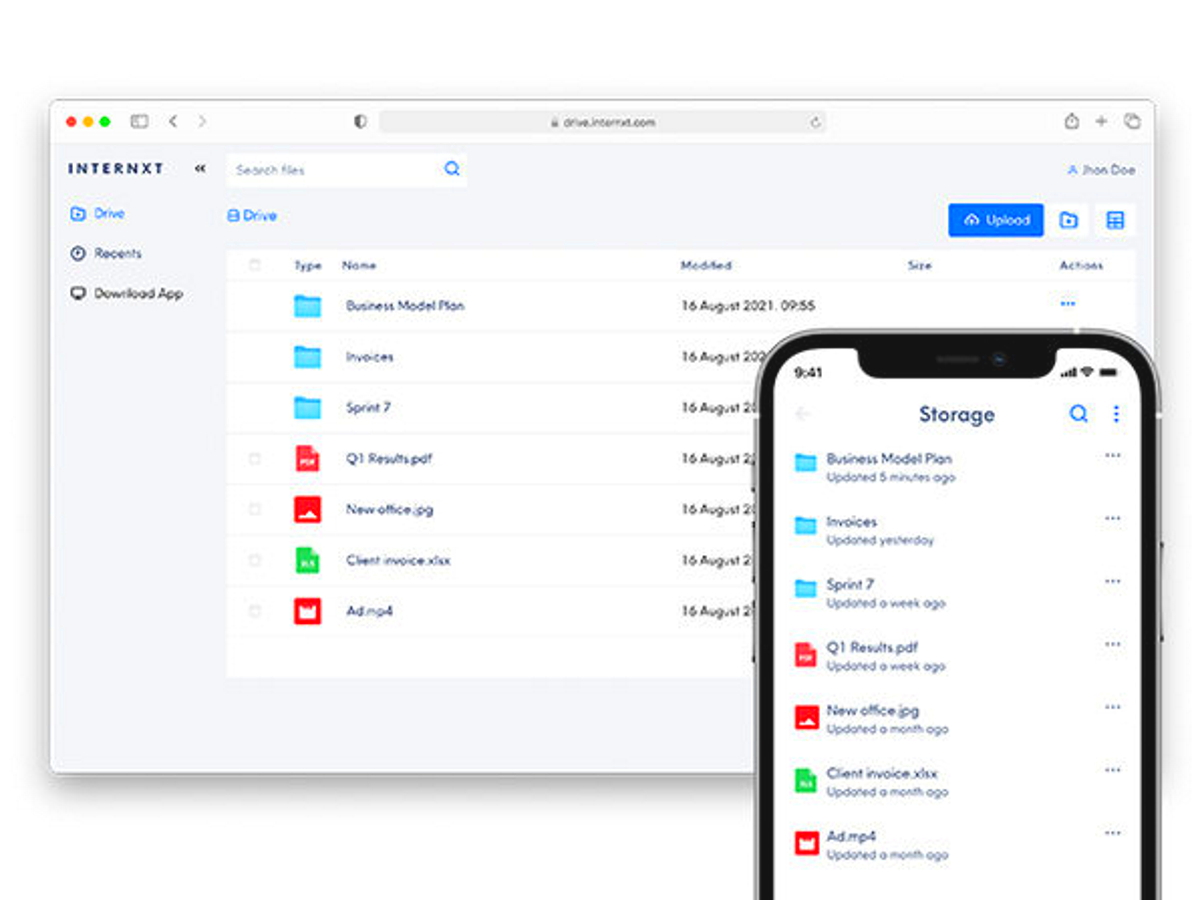
Task: Open the vertical dots menu in phone header
Action: [1116, 414]
